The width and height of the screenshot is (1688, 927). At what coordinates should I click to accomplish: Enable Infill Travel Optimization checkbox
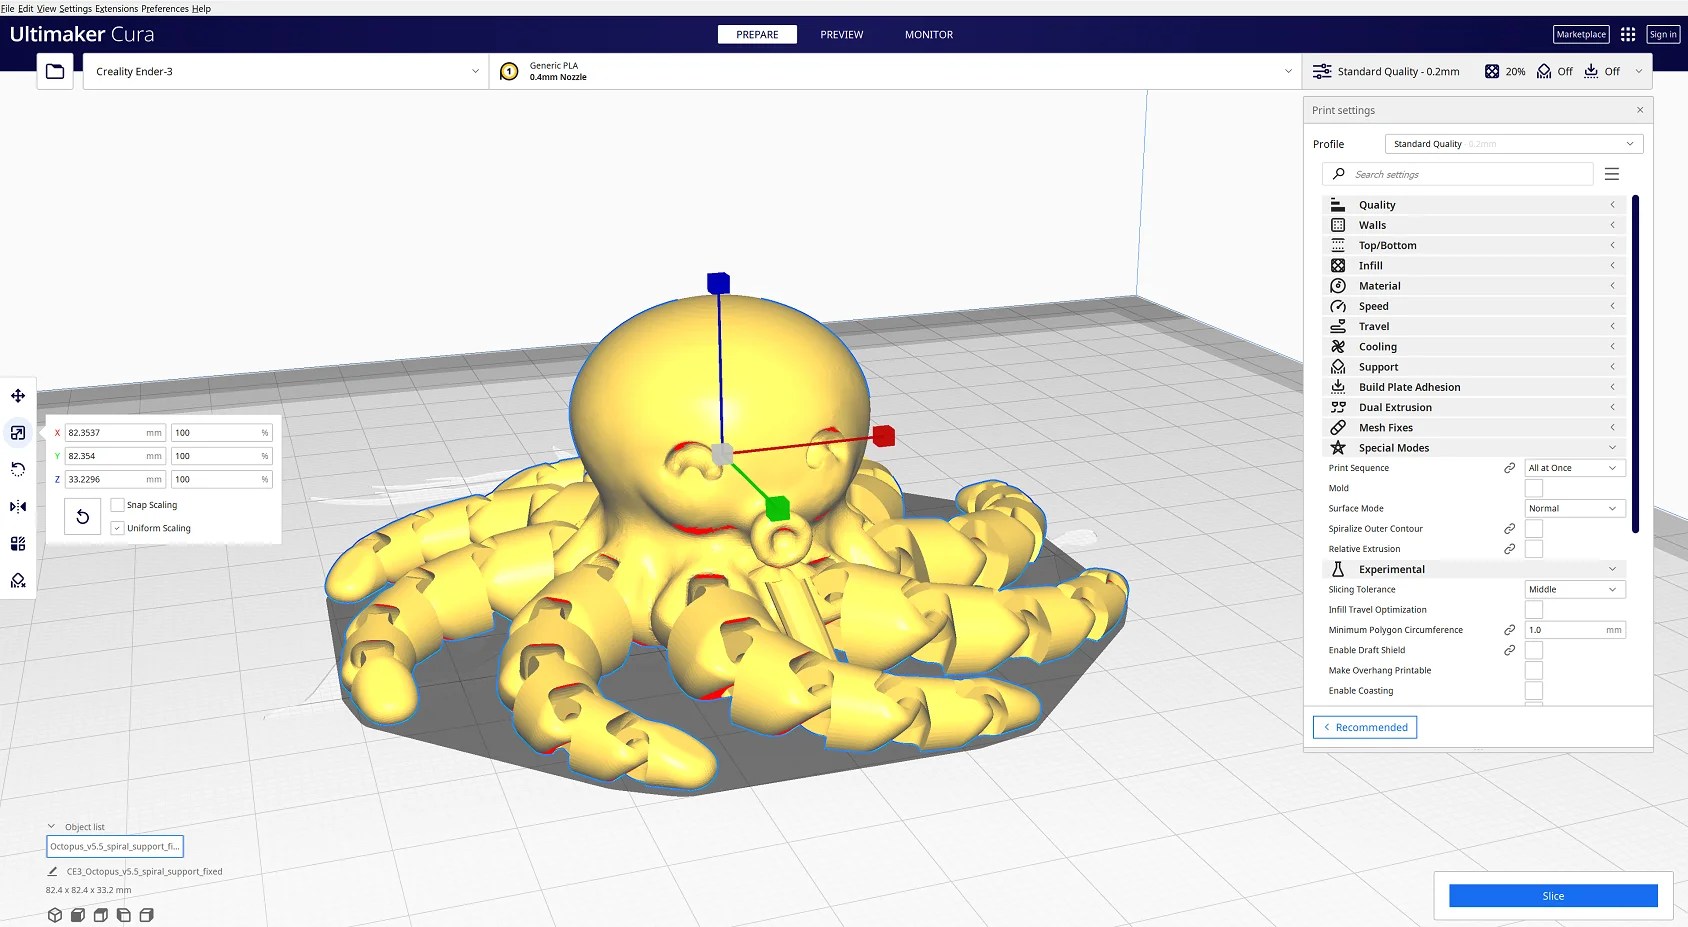(x=1534, y=610)
